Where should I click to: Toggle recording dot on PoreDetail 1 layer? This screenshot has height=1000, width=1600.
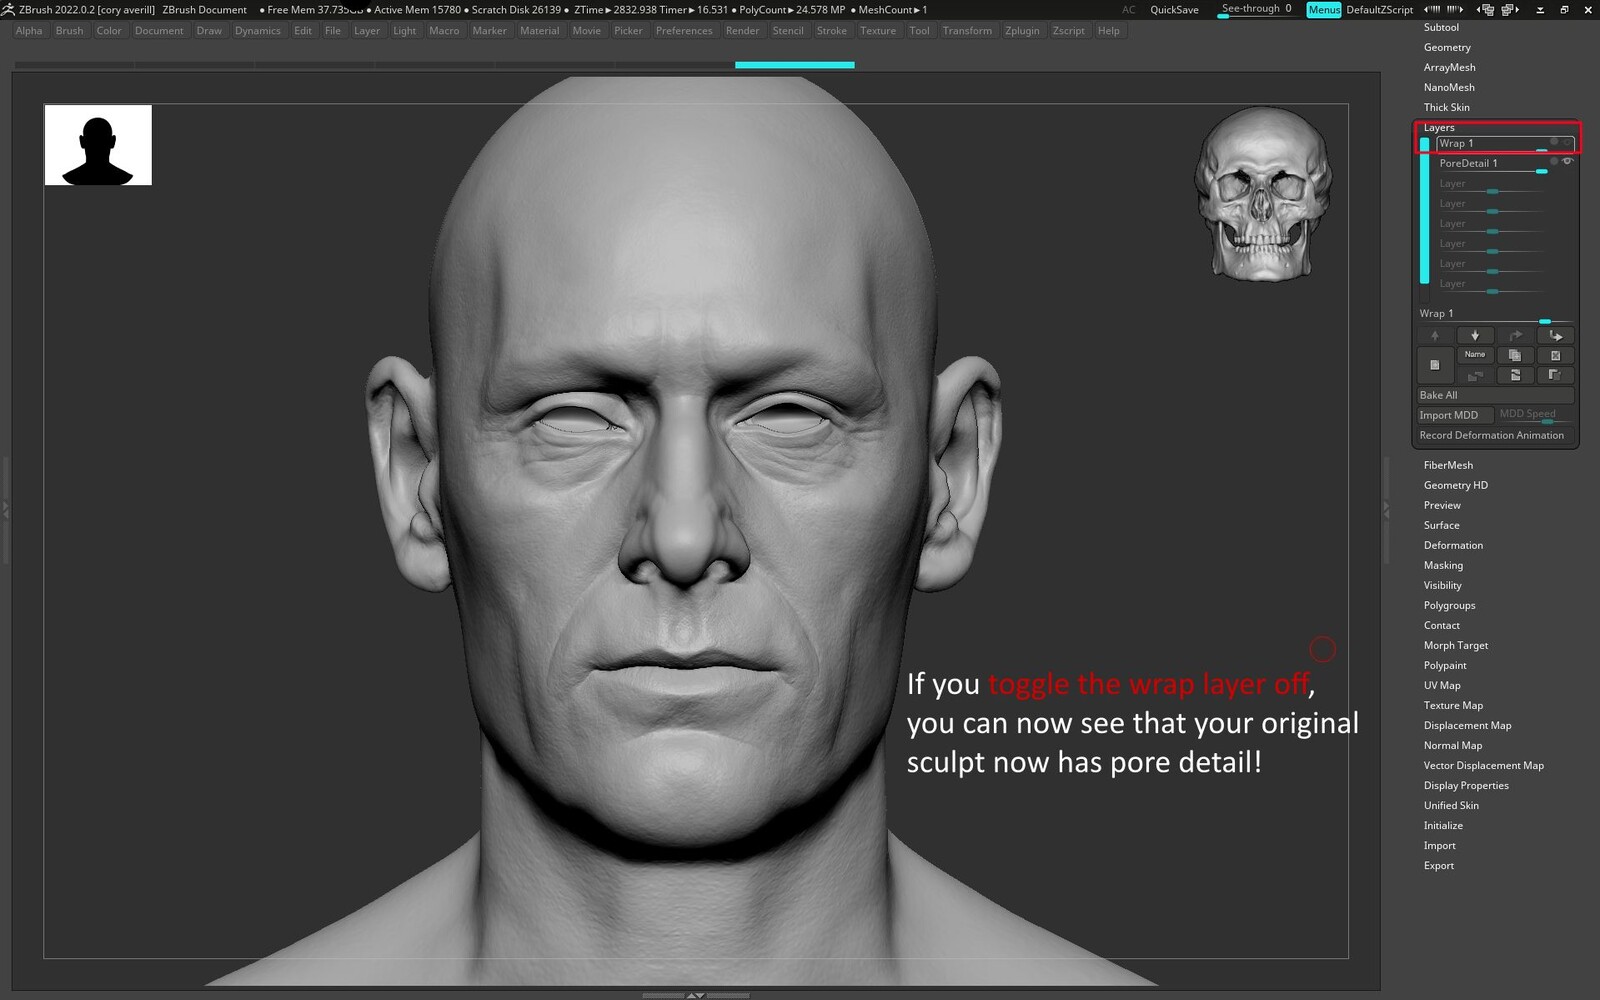coord(1554,161)
